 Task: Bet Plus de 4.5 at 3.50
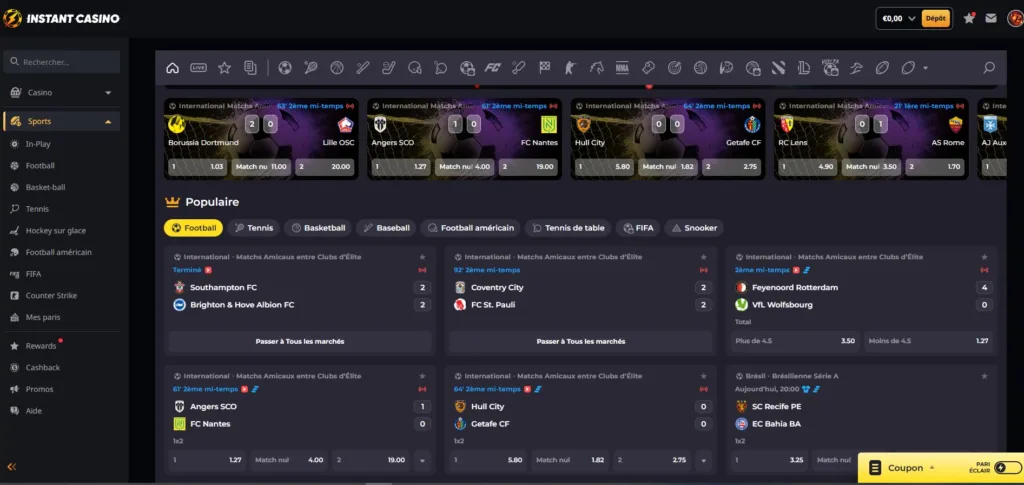click(x=795, y=341)
